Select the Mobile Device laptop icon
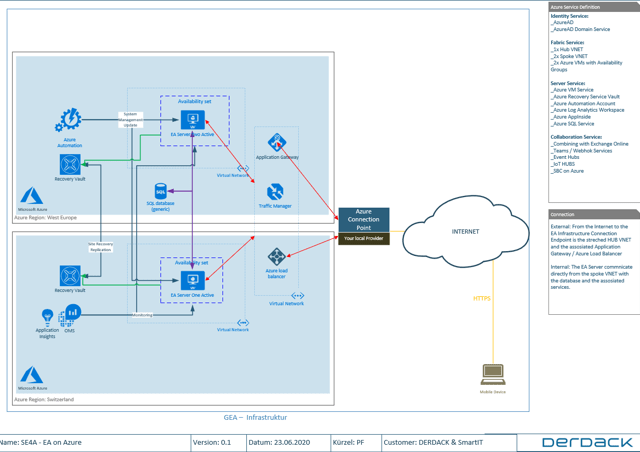This screenshot has height=452, width=640. pos(493,374)
